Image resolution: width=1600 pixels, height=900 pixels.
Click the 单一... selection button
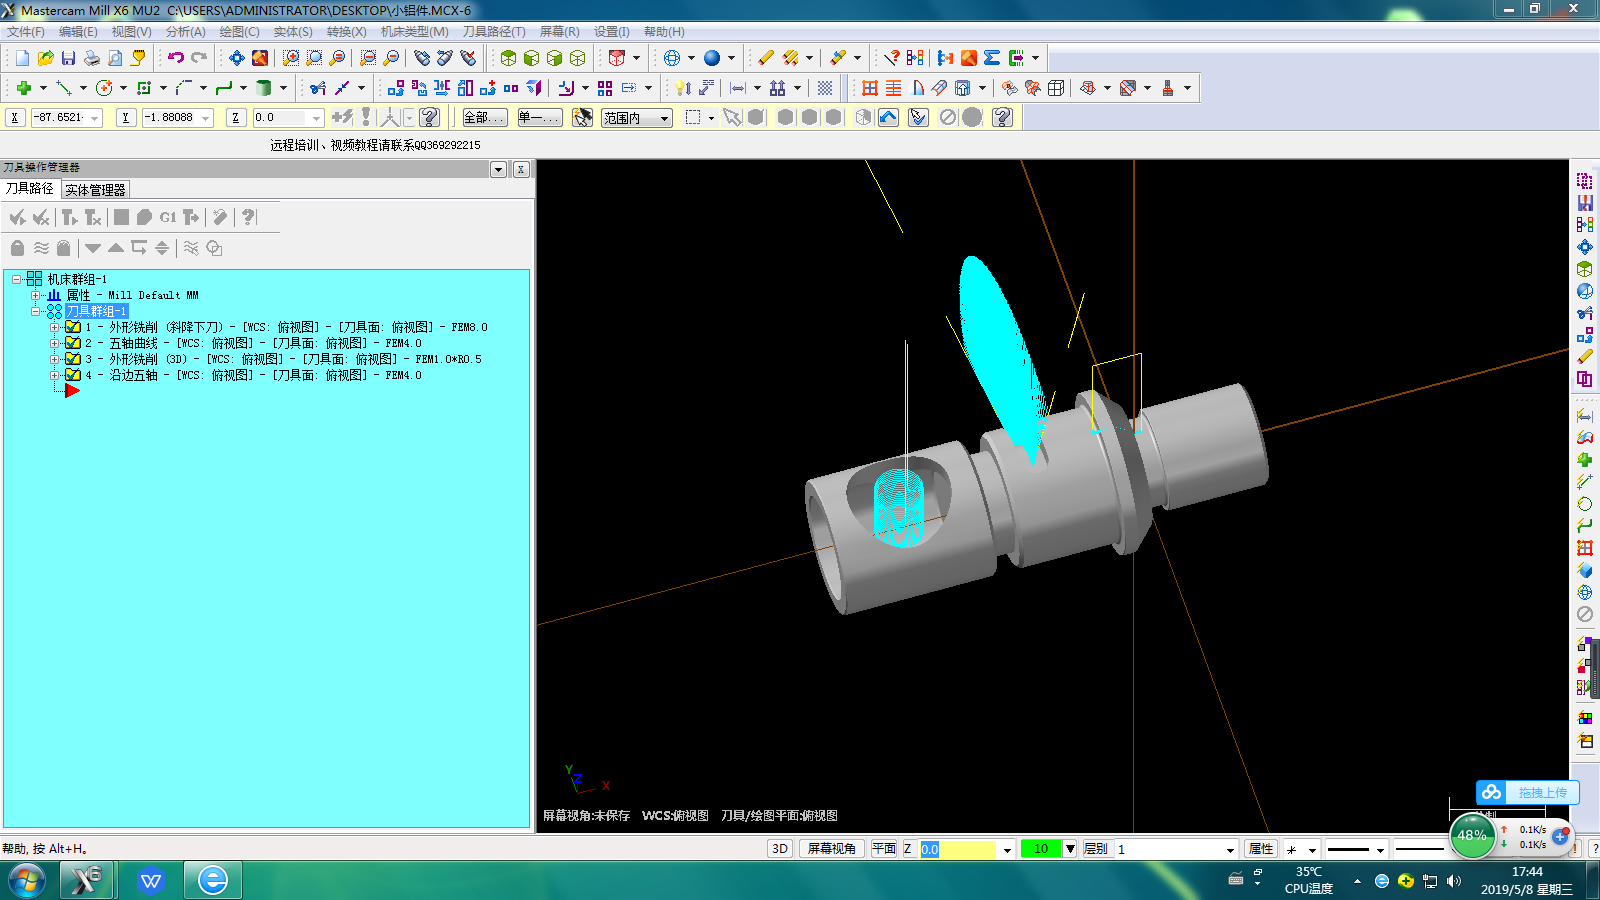coord(539,118)
